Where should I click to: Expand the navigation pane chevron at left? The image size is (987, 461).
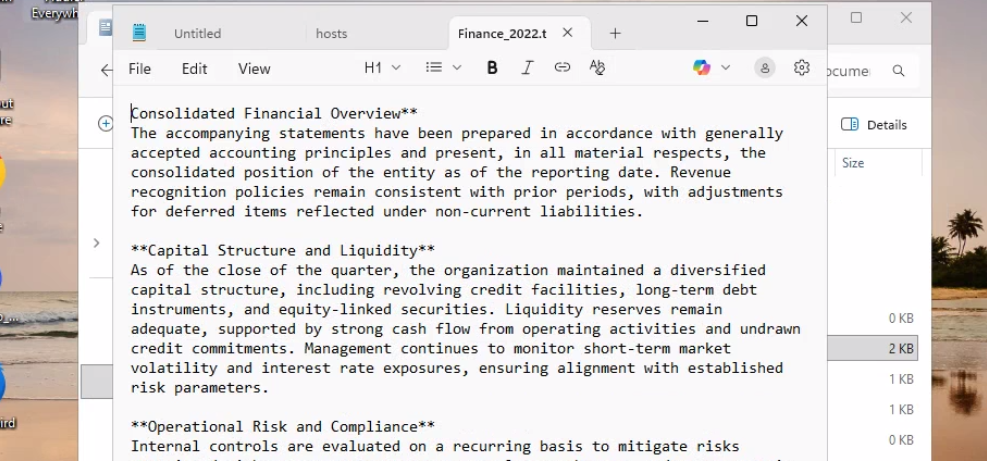click(96, 243)
